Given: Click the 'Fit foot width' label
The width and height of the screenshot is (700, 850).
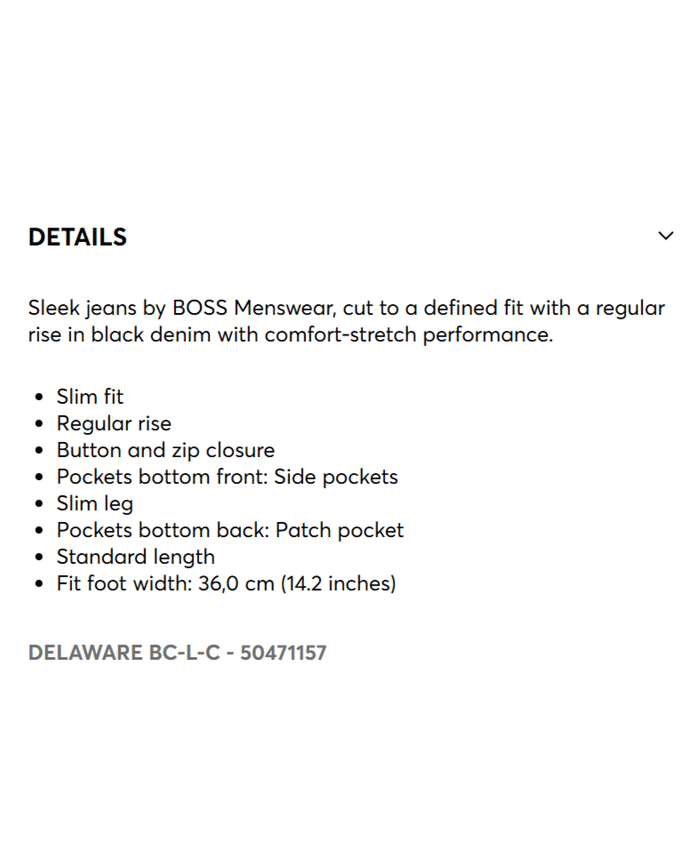Looking at the screenshot, I should (122, 583).
